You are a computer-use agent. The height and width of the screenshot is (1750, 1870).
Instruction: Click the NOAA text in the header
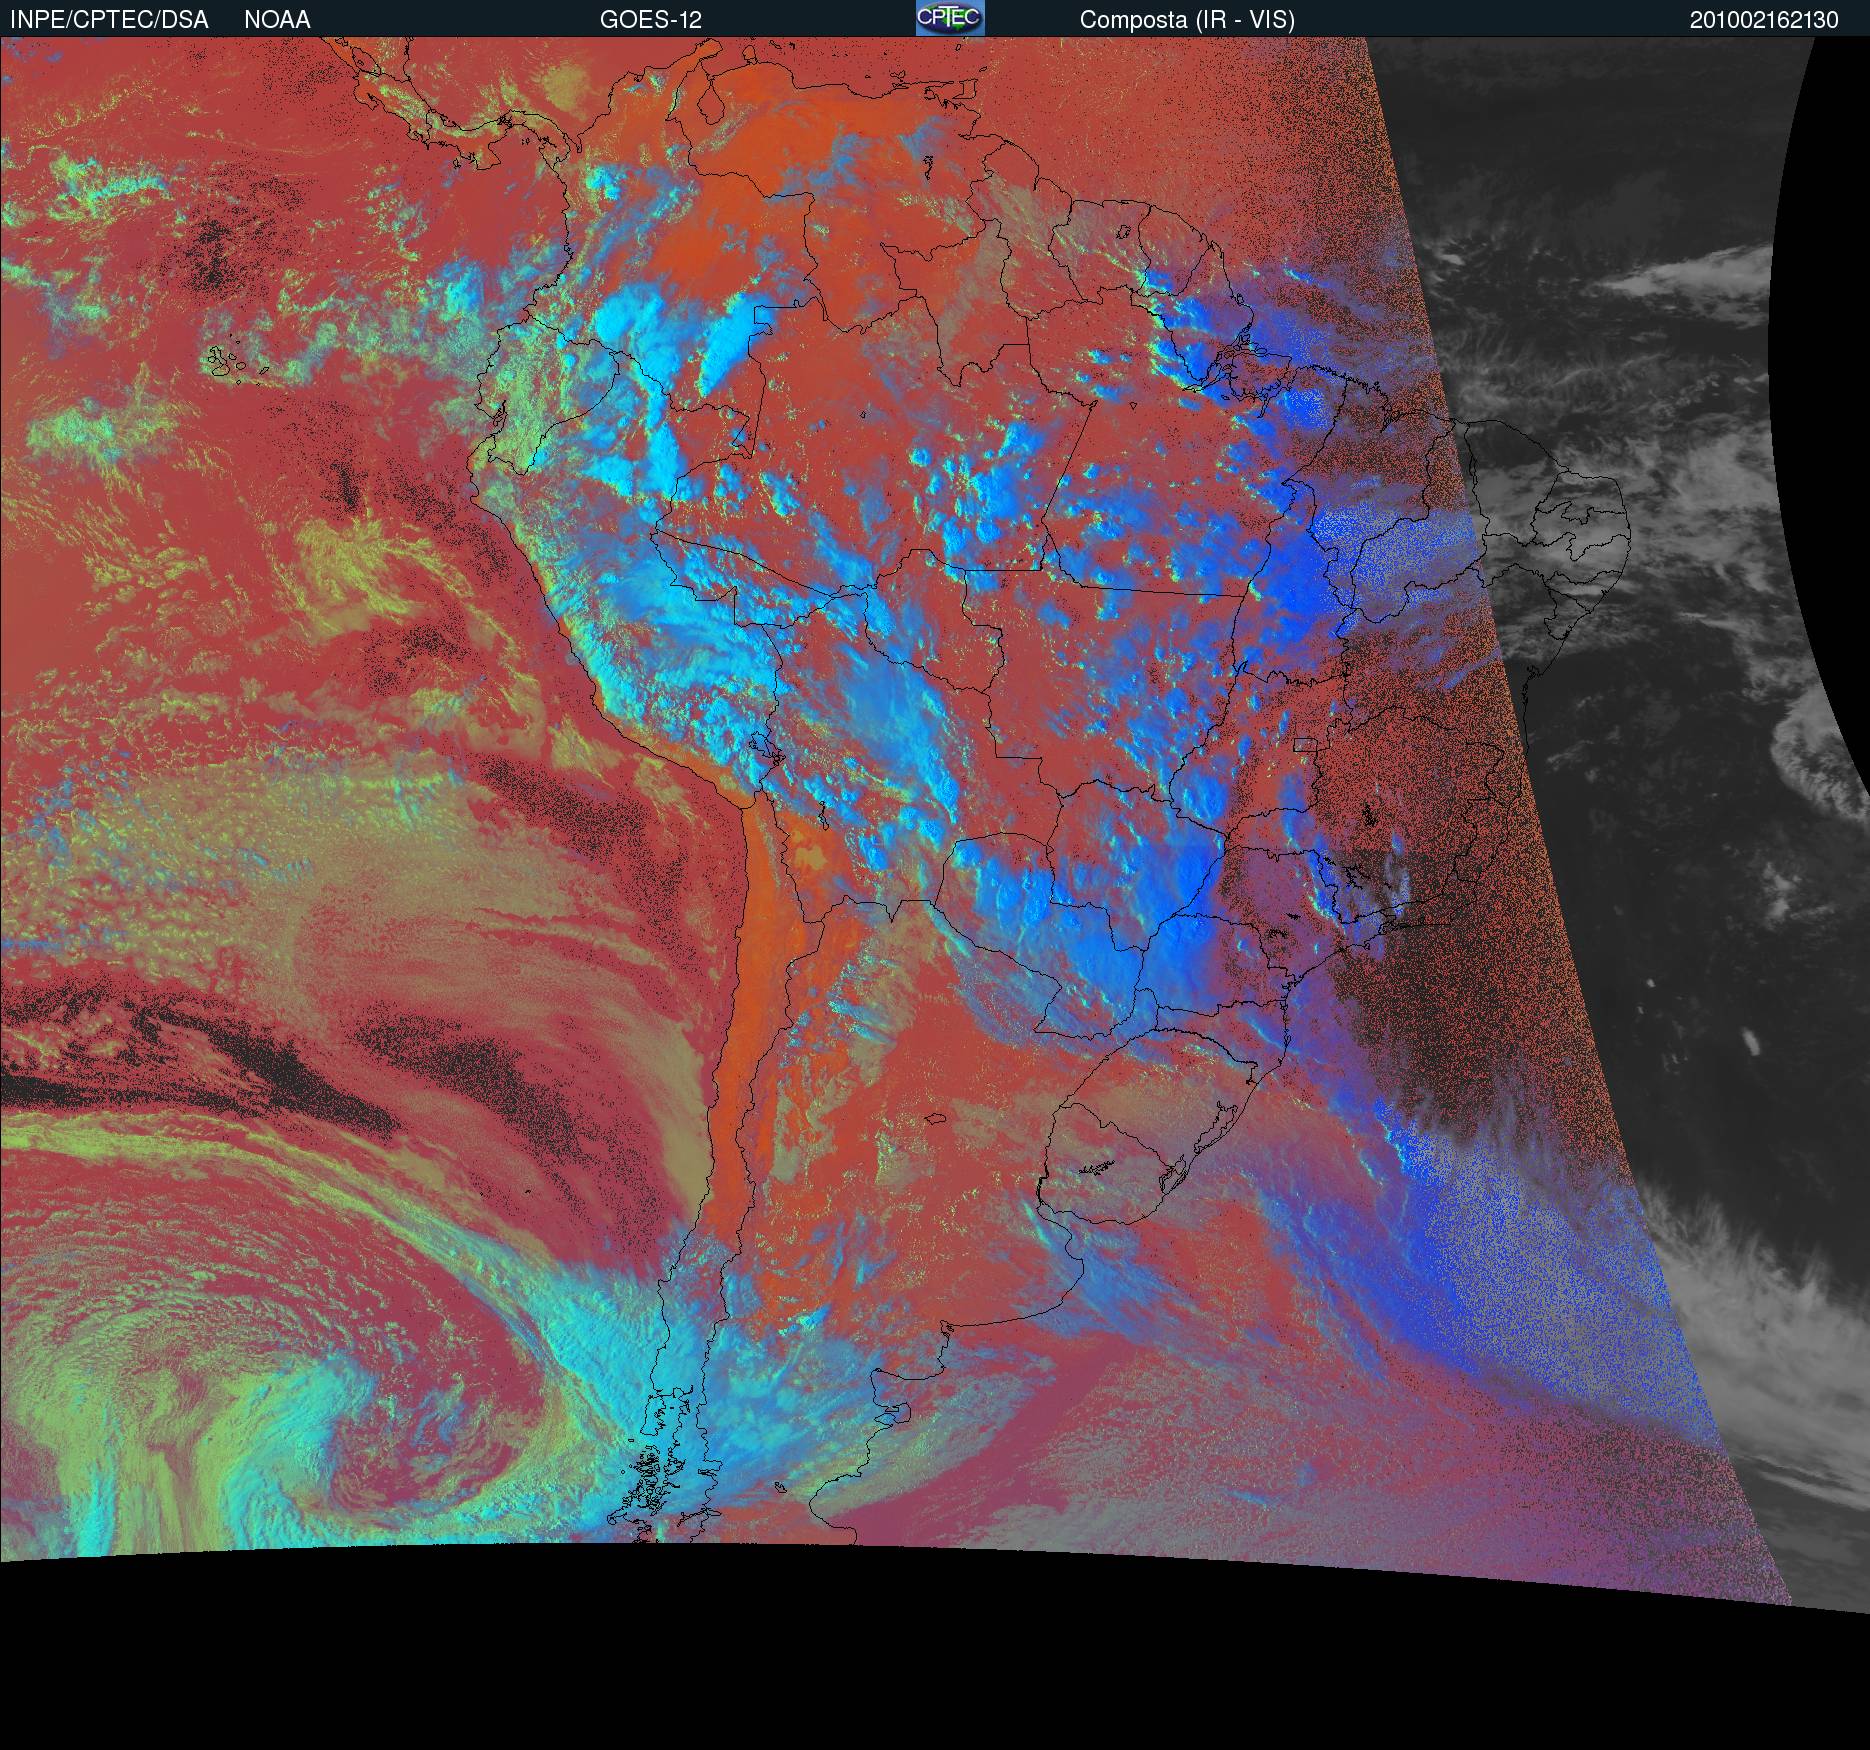[x=277, y=19]
